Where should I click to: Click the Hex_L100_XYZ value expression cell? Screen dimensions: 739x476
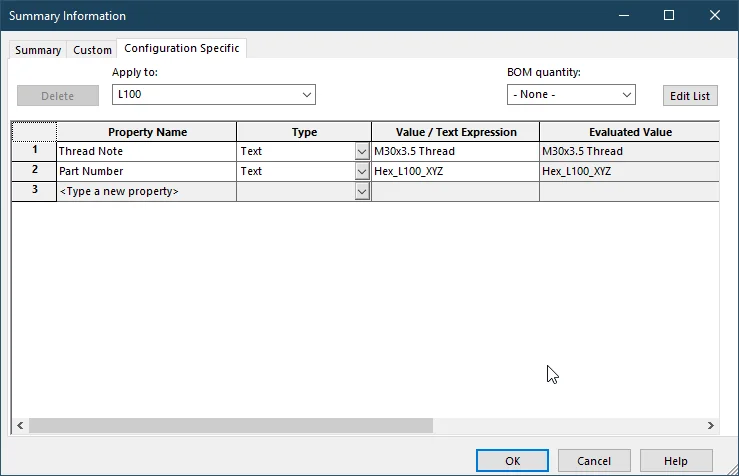[455, 171]
